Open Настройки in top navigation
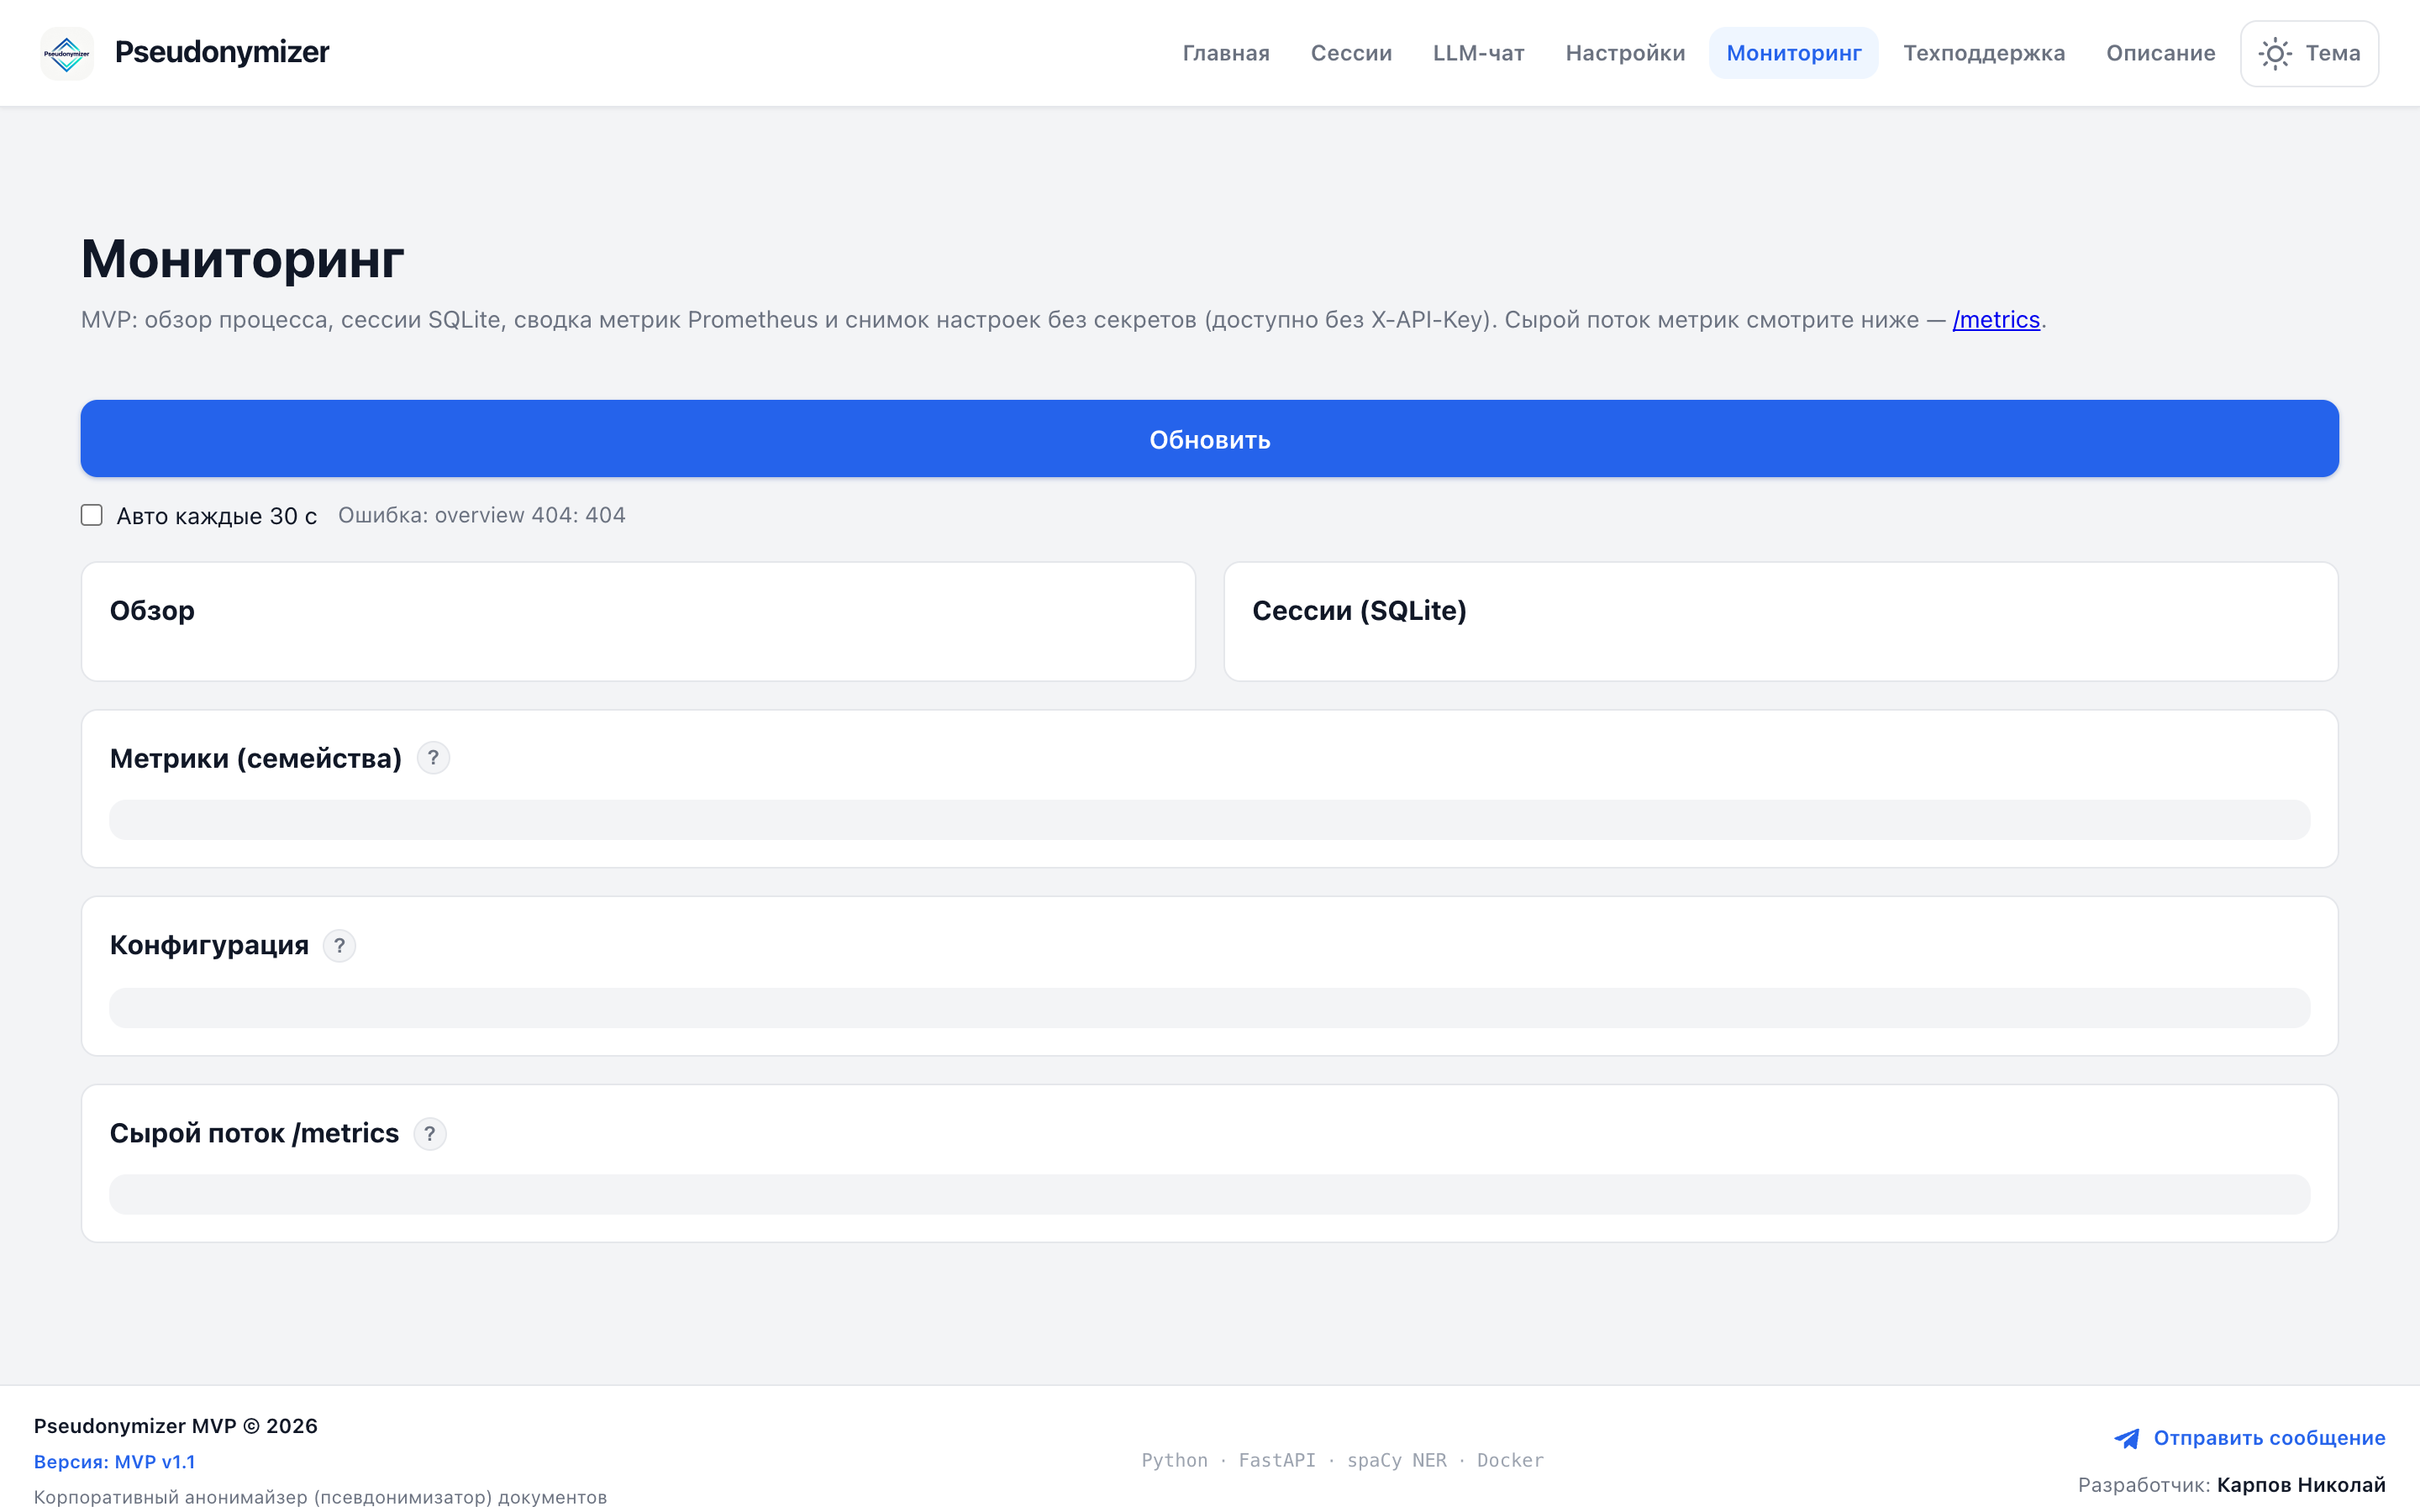The width and height of the screenshot is (2420, 1512). (x=1625, y=53)
